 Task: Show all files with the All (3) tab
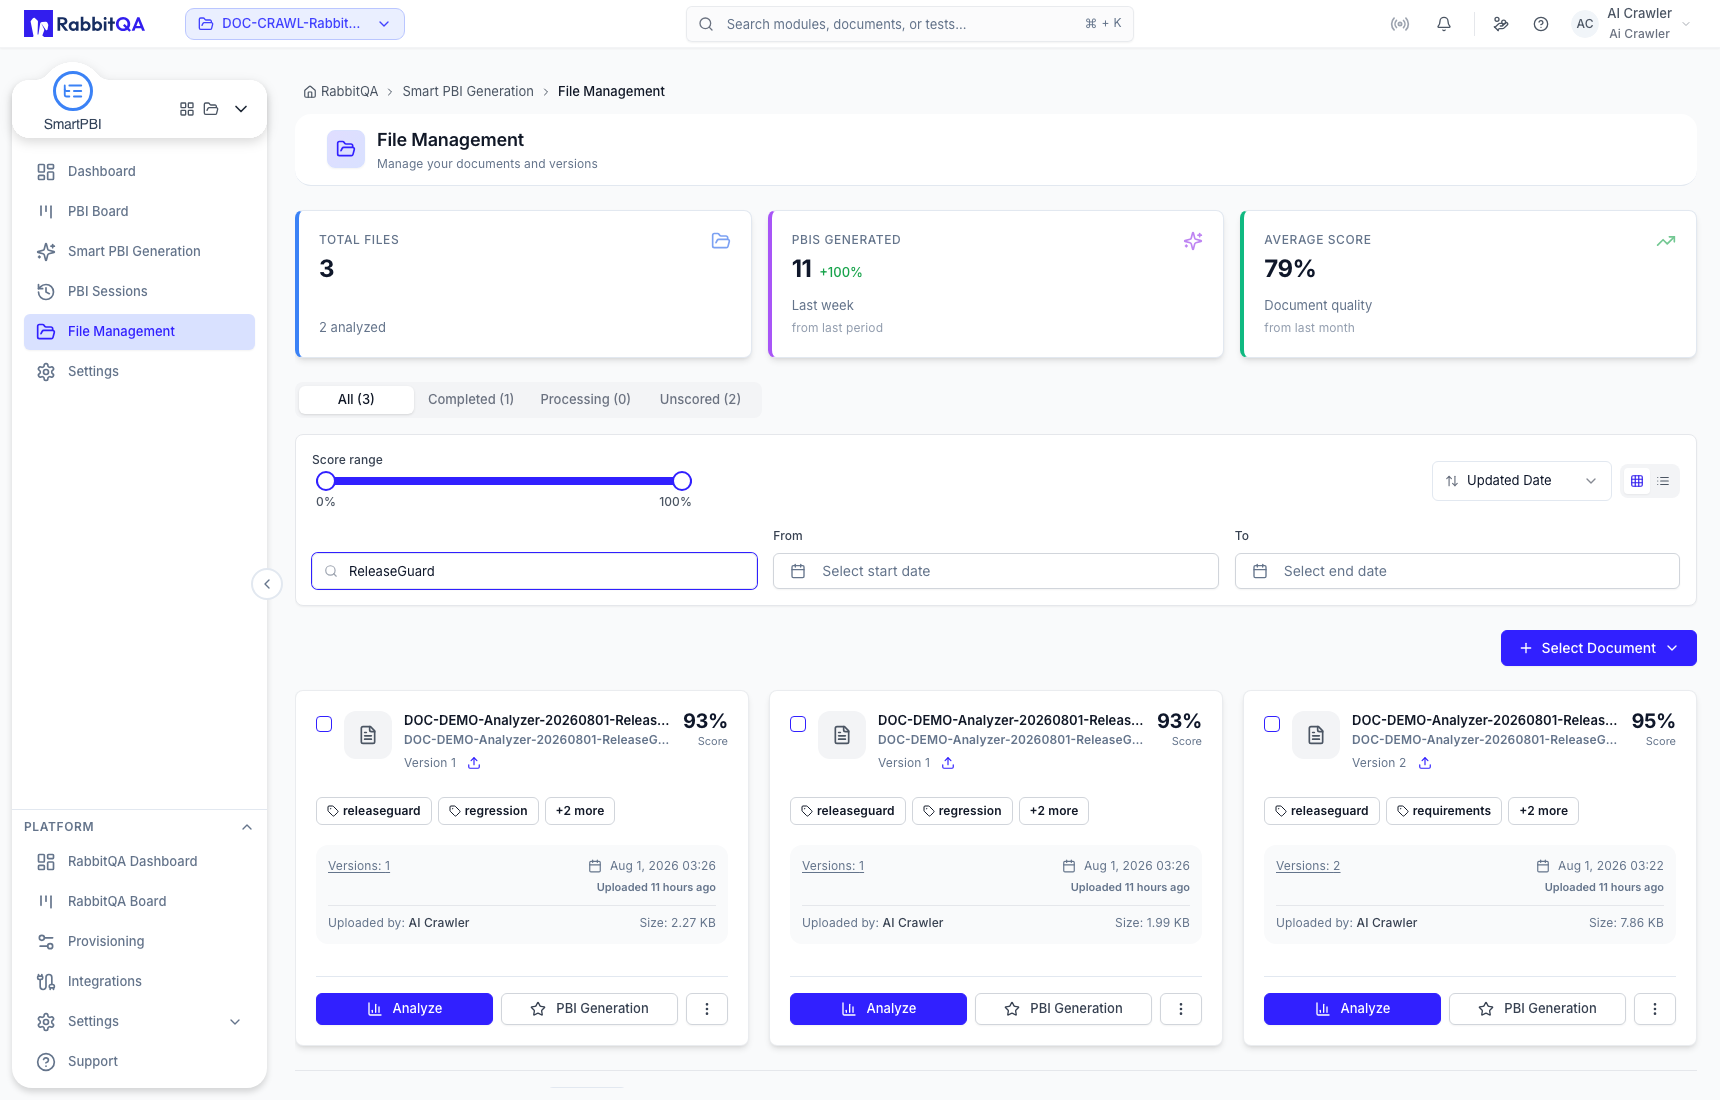click(x=356, y=399)
